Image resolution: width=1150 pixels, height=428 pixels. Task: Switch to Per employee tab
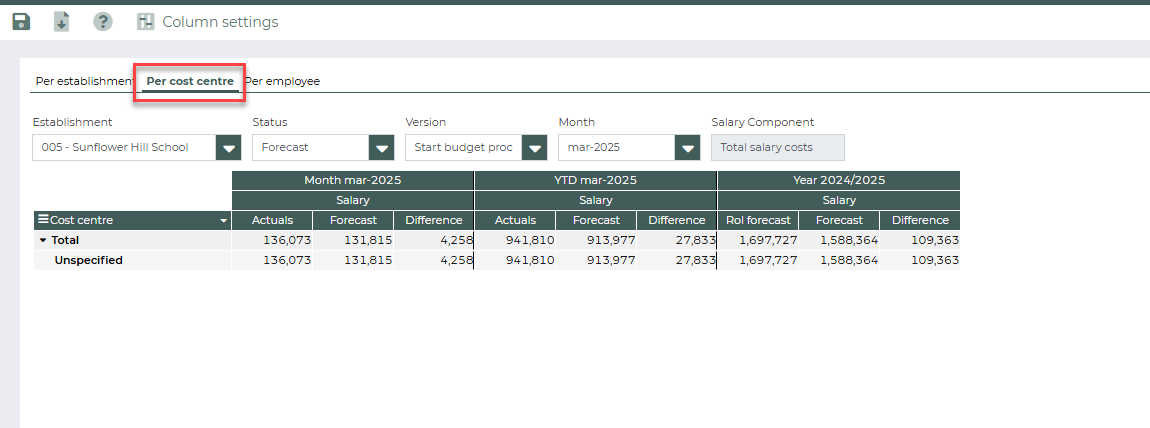[283, 81]
